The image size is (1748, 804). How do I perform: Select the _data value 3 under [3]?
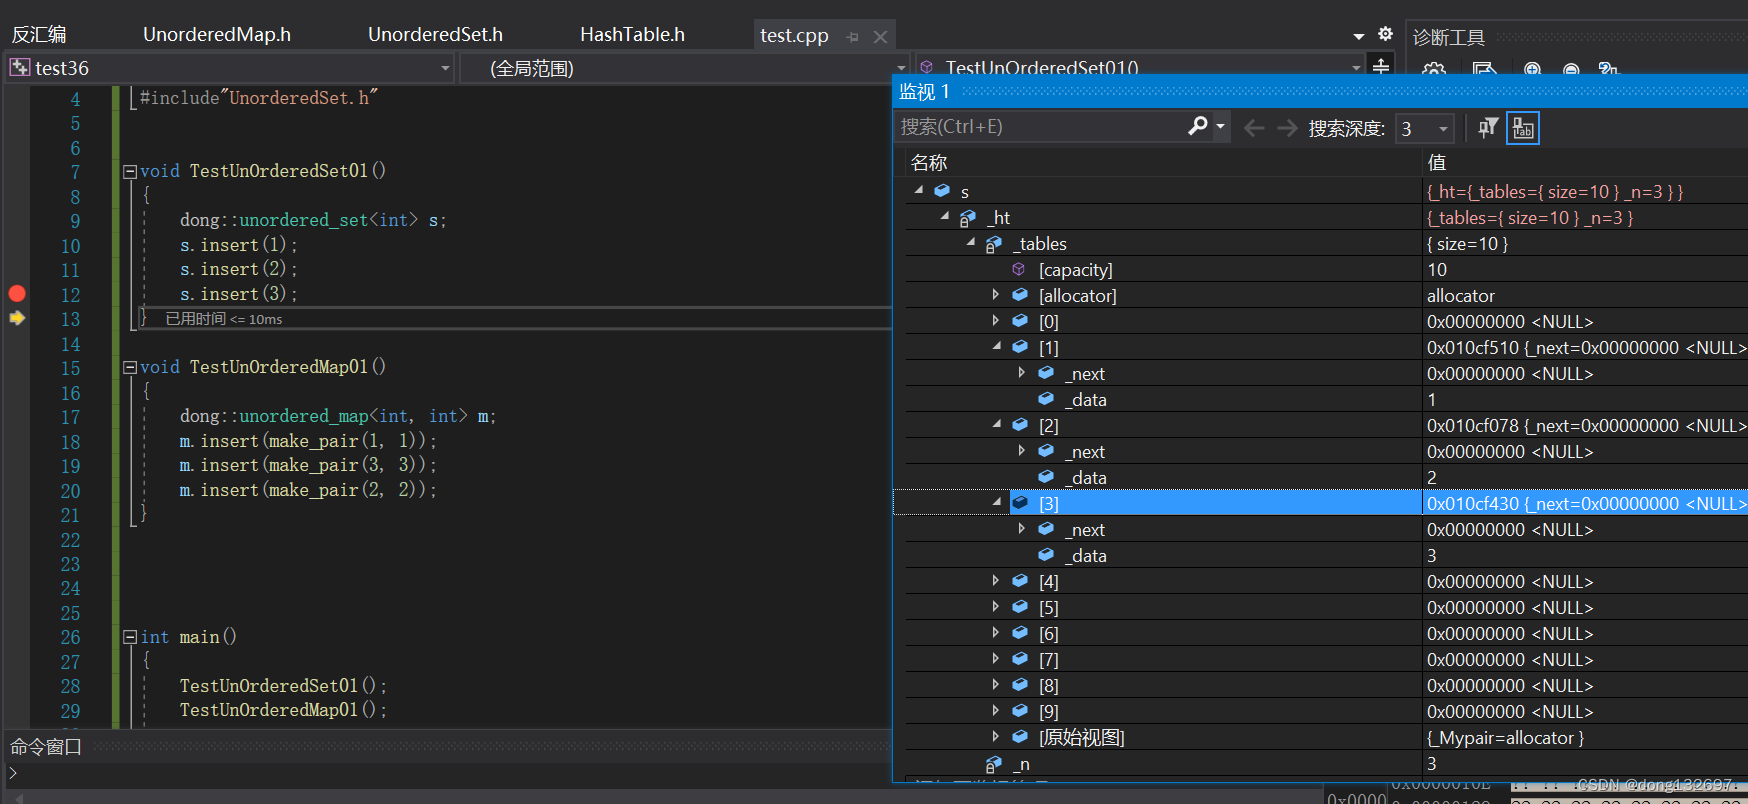[1432, 556]
